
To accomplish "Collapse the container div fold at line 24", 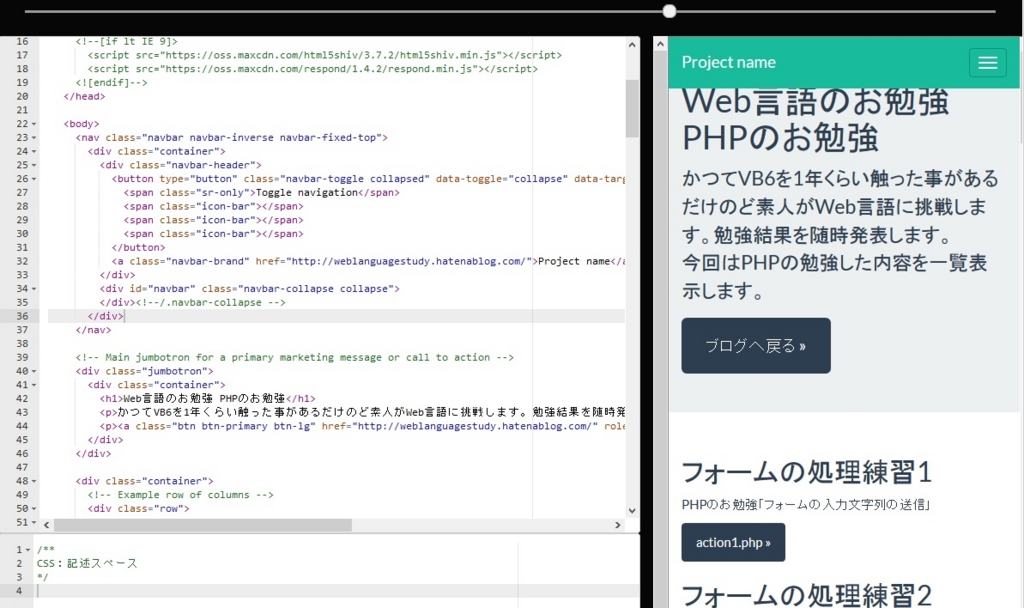I will (34, 152).
